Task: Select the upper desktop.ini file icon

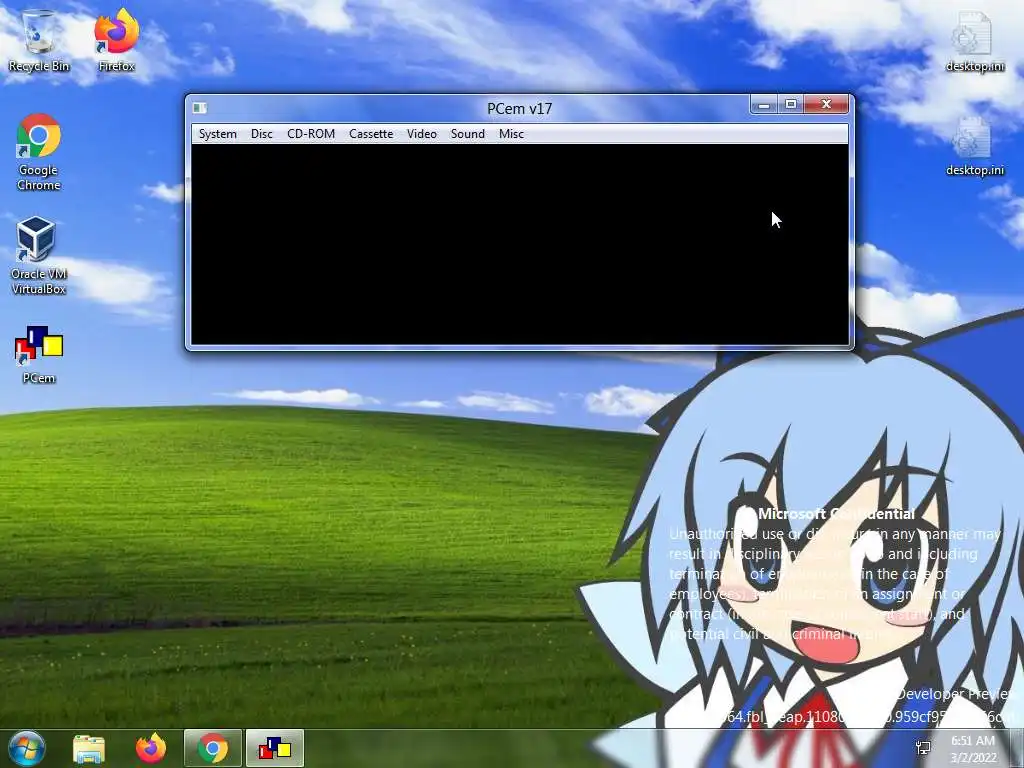Action: pos(974,40)
